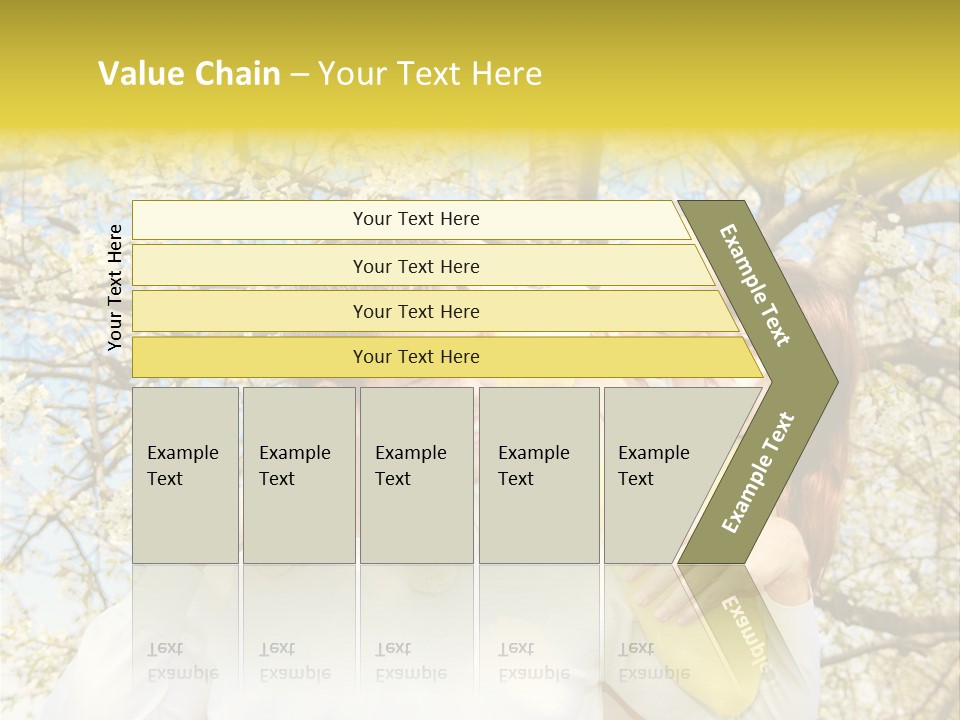Select the lower olive arrow segment's Example Text

coord(758,473)
